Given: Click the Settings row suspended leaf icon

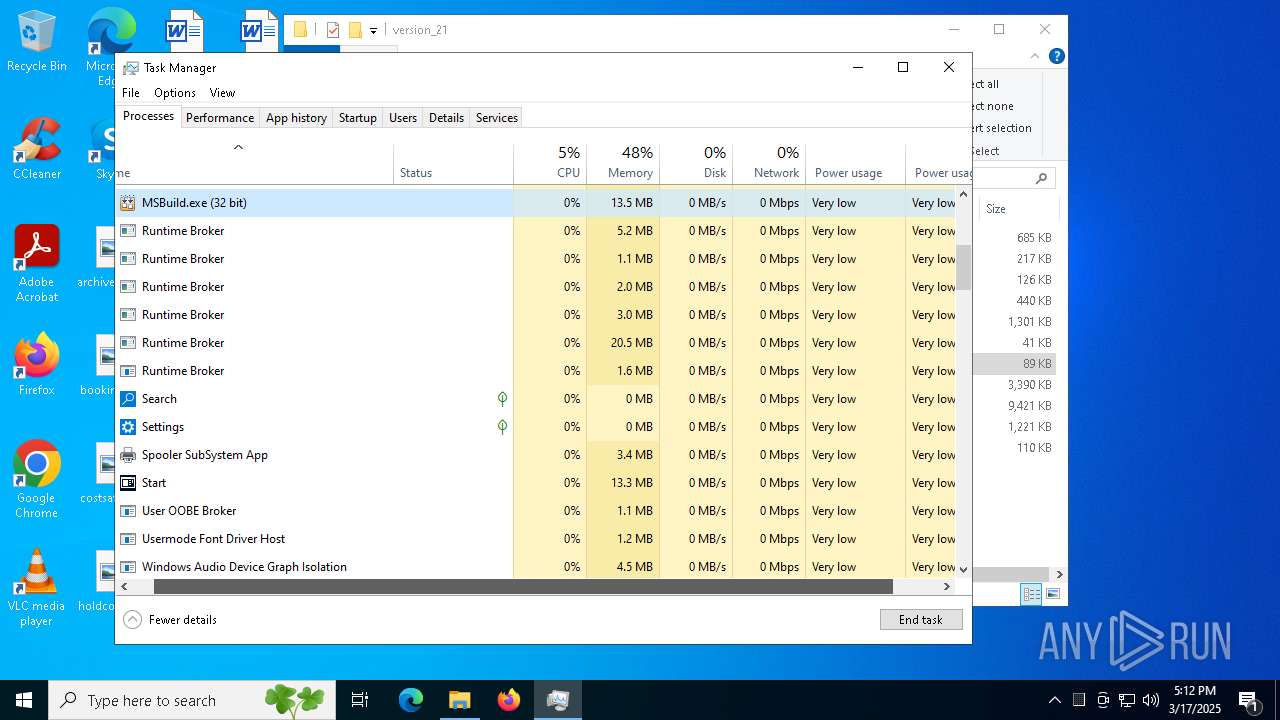Looking at the screenshot, I should pyautogui.click(x=502, y=427).
